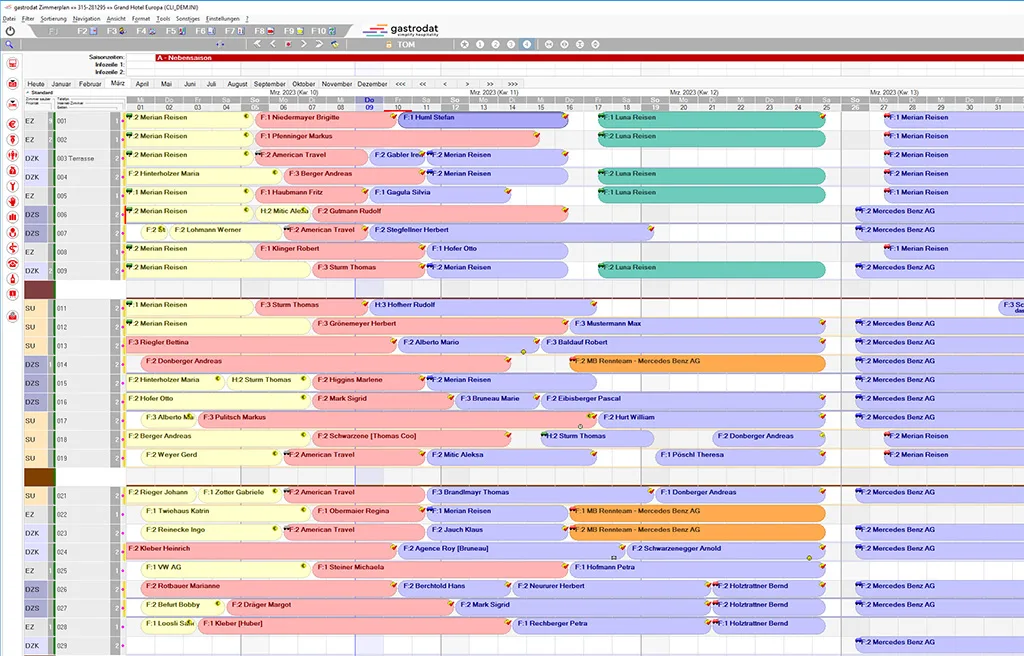Screen dimensions: 1024x656
Task: Click the euro icon in left sidebar
Action: click(12, 124)
